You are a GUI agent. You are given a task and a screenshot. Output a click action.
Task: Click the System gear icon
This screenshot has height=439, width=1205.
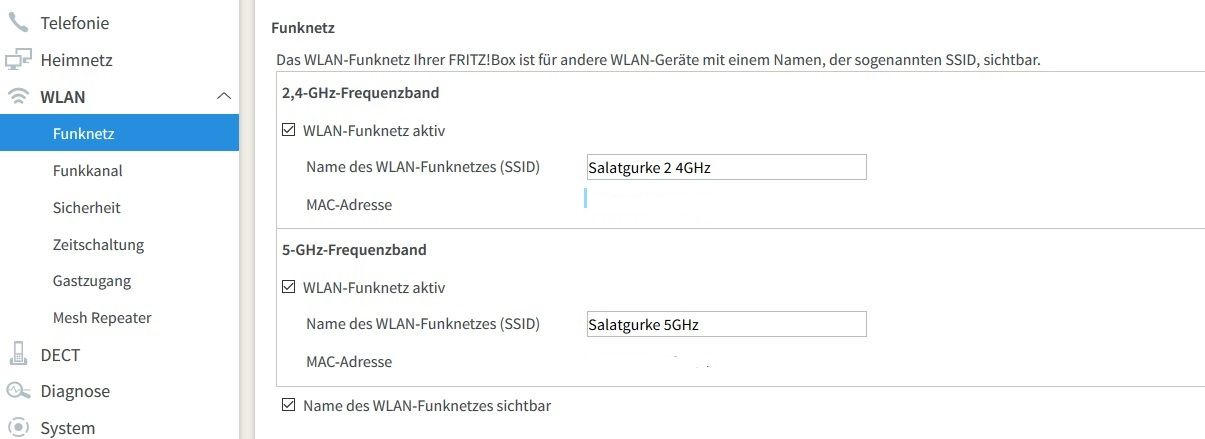(18, 428)
